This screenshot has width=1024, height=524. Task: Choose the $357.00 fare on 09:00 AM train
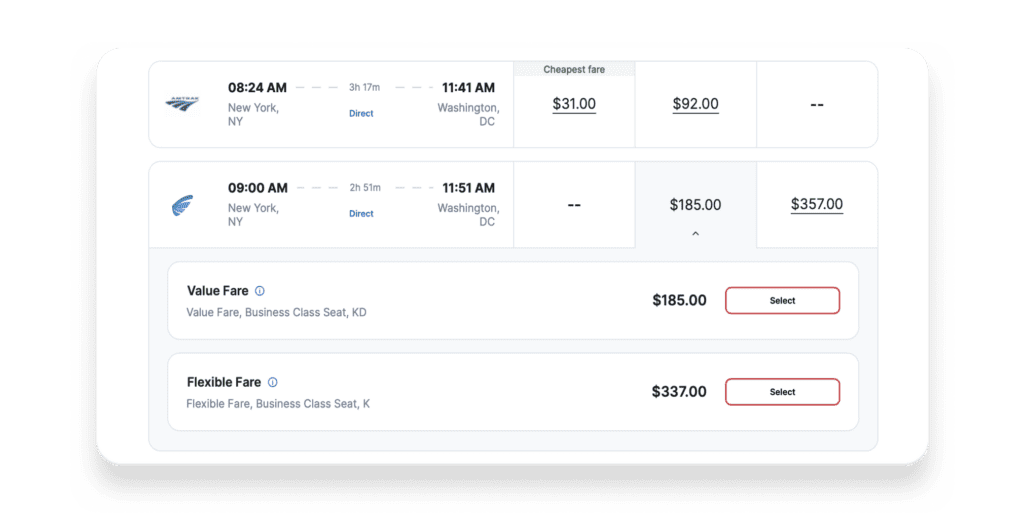[817, 204]
